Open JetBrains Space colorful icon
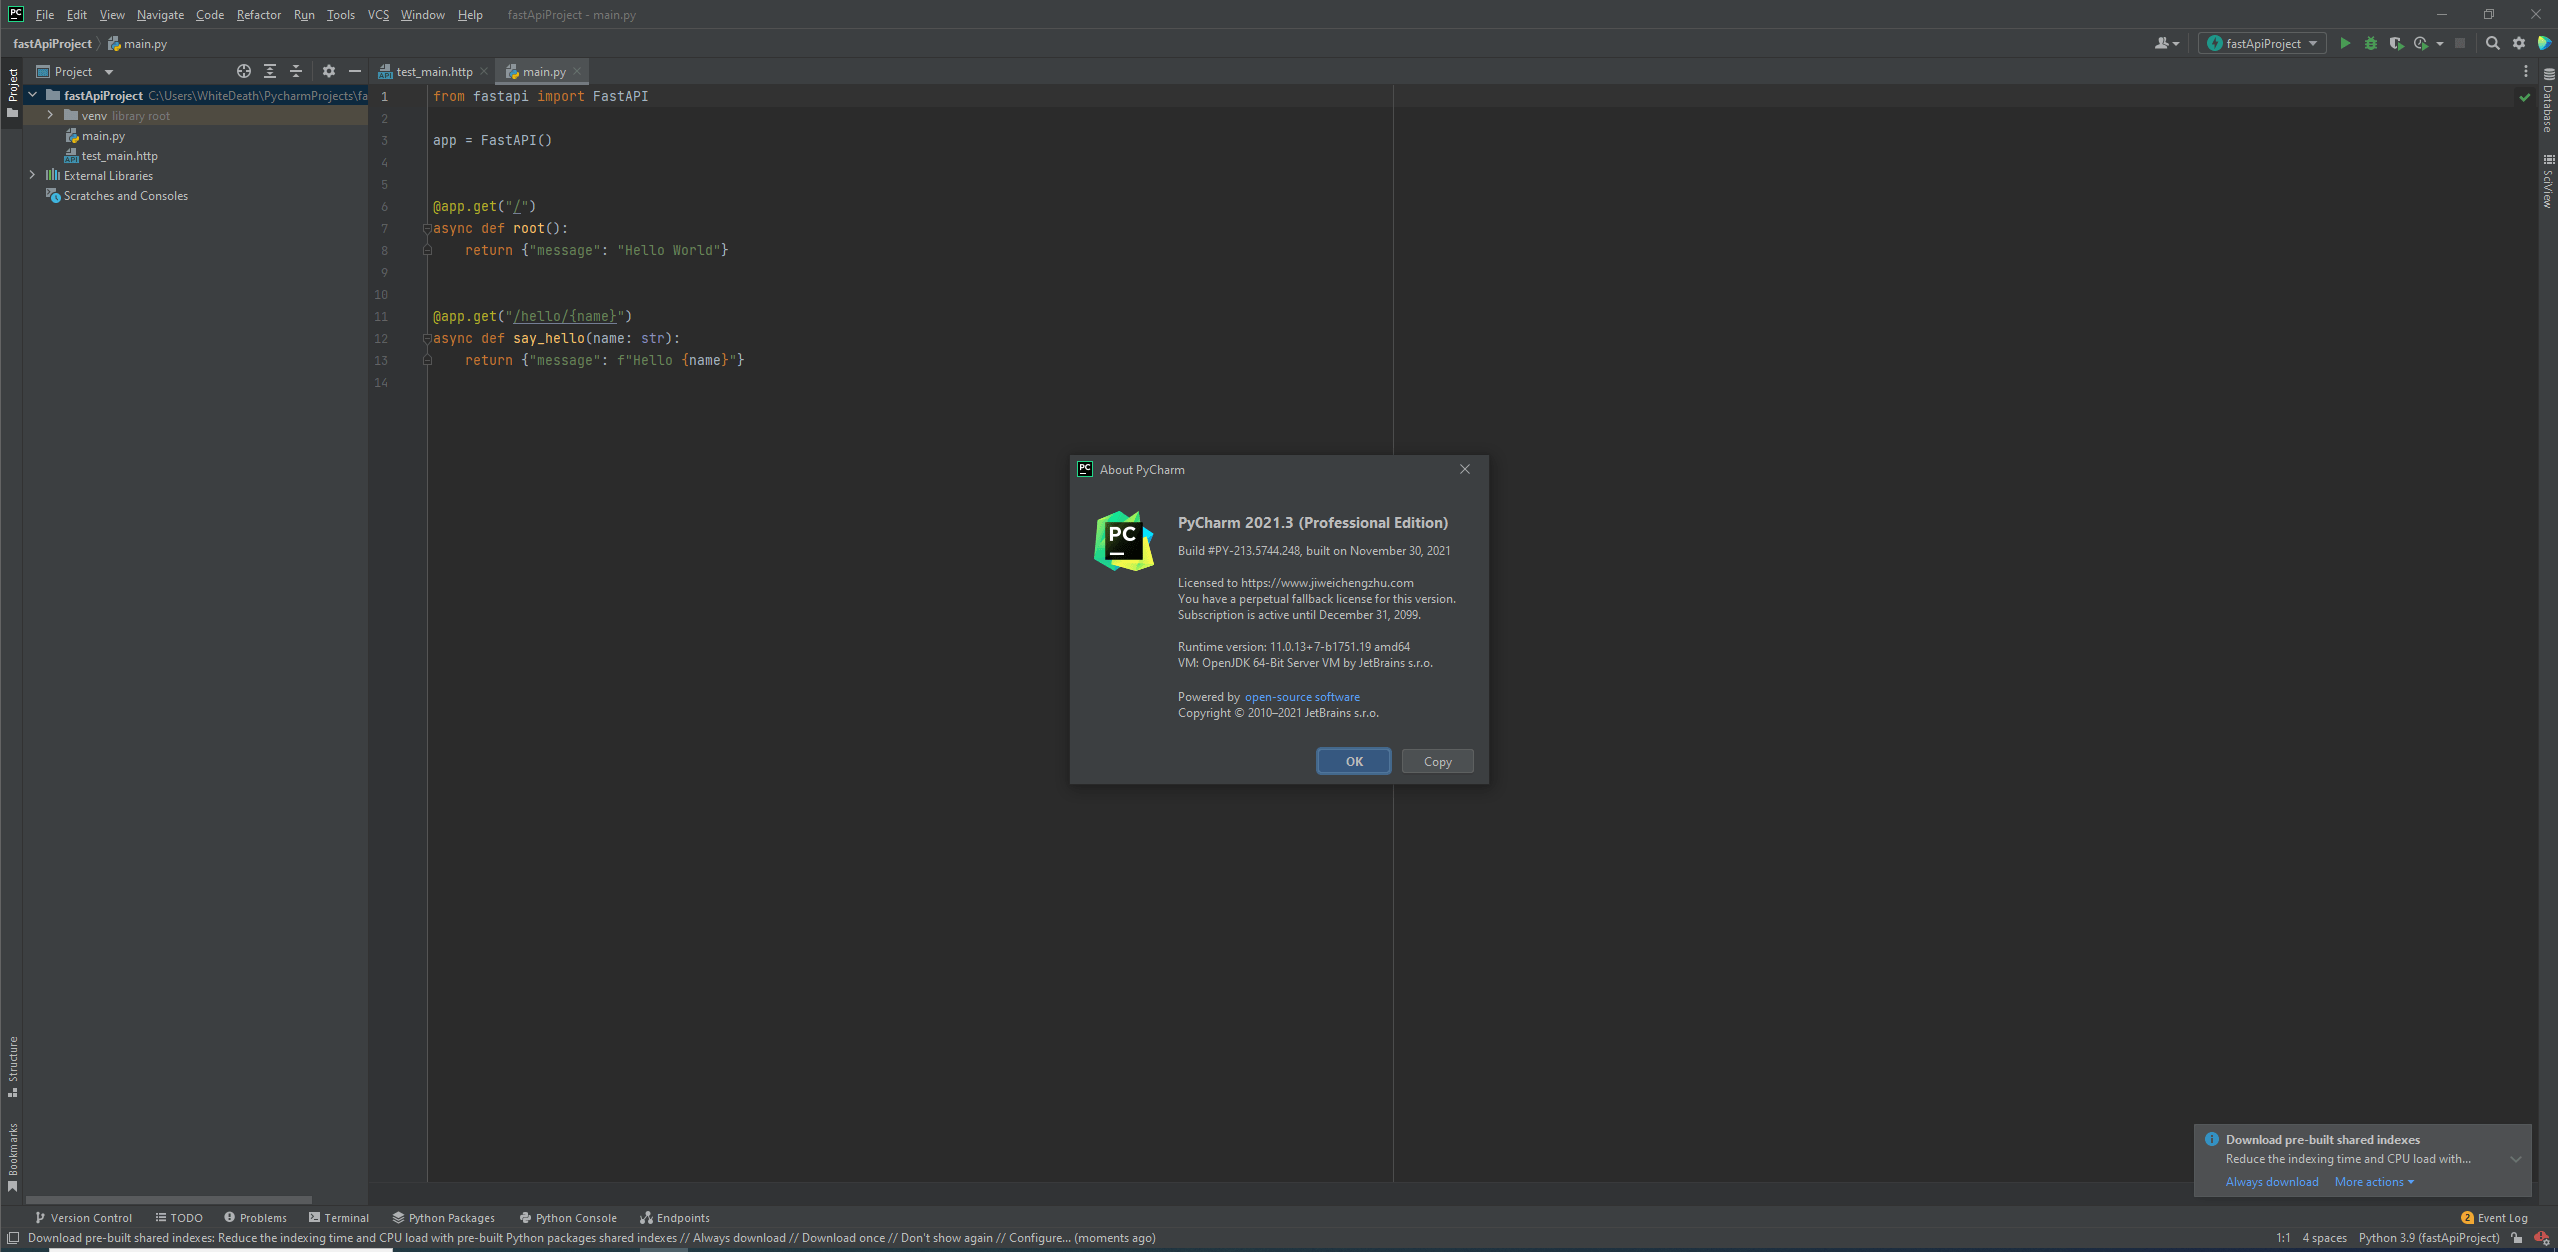The width and height of the screenshot is (2558, 1252). coord(2544,43)
